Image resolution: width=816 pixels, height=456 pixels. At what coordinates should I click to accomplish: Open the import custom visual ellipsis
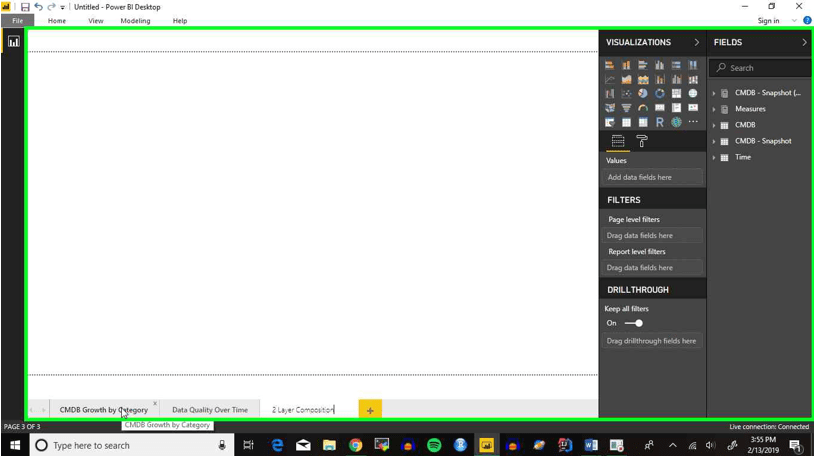(x=693, y=121)
